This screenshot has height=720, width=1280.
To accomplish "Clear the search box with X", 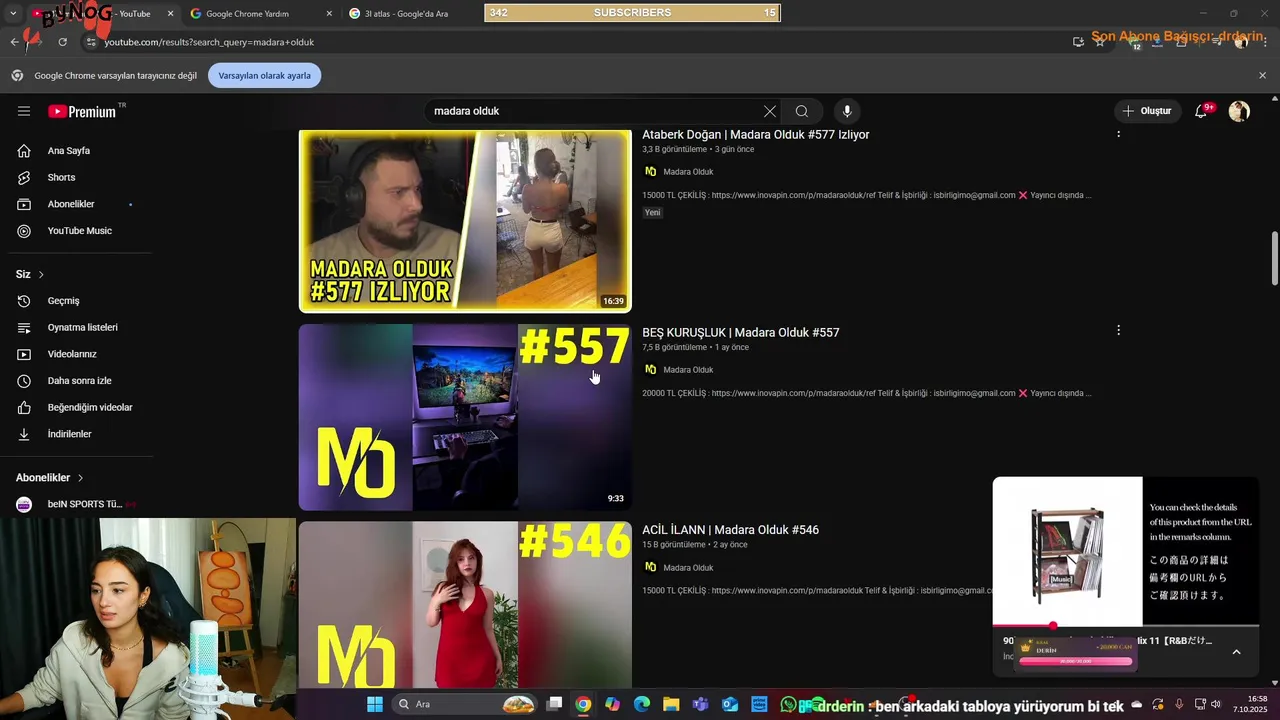I will point(769,111).
